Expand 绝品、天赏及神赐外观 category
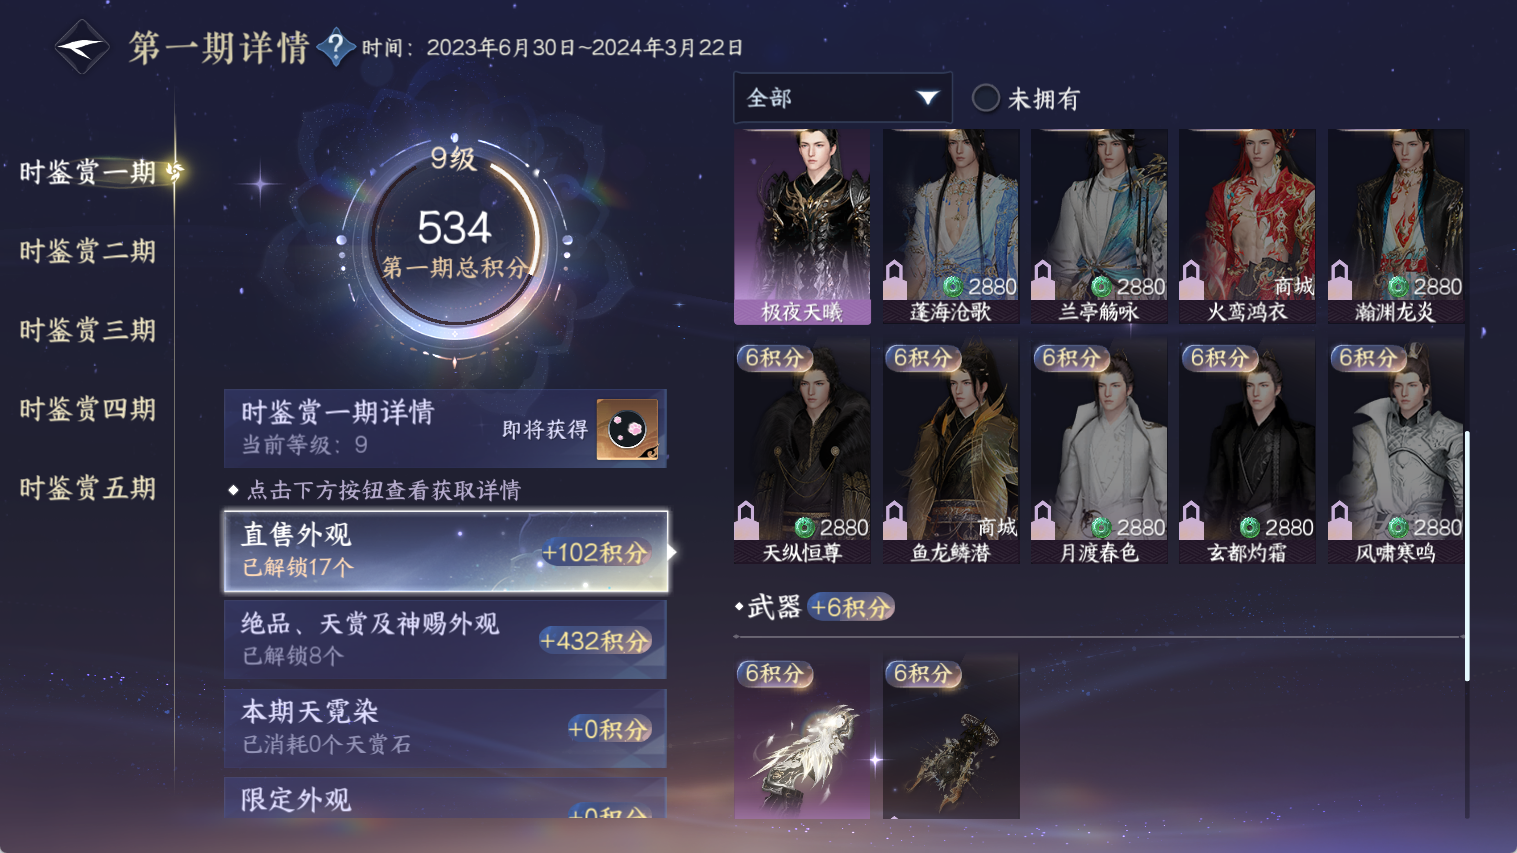This screenshot has width=1517, height=853. 445,639
